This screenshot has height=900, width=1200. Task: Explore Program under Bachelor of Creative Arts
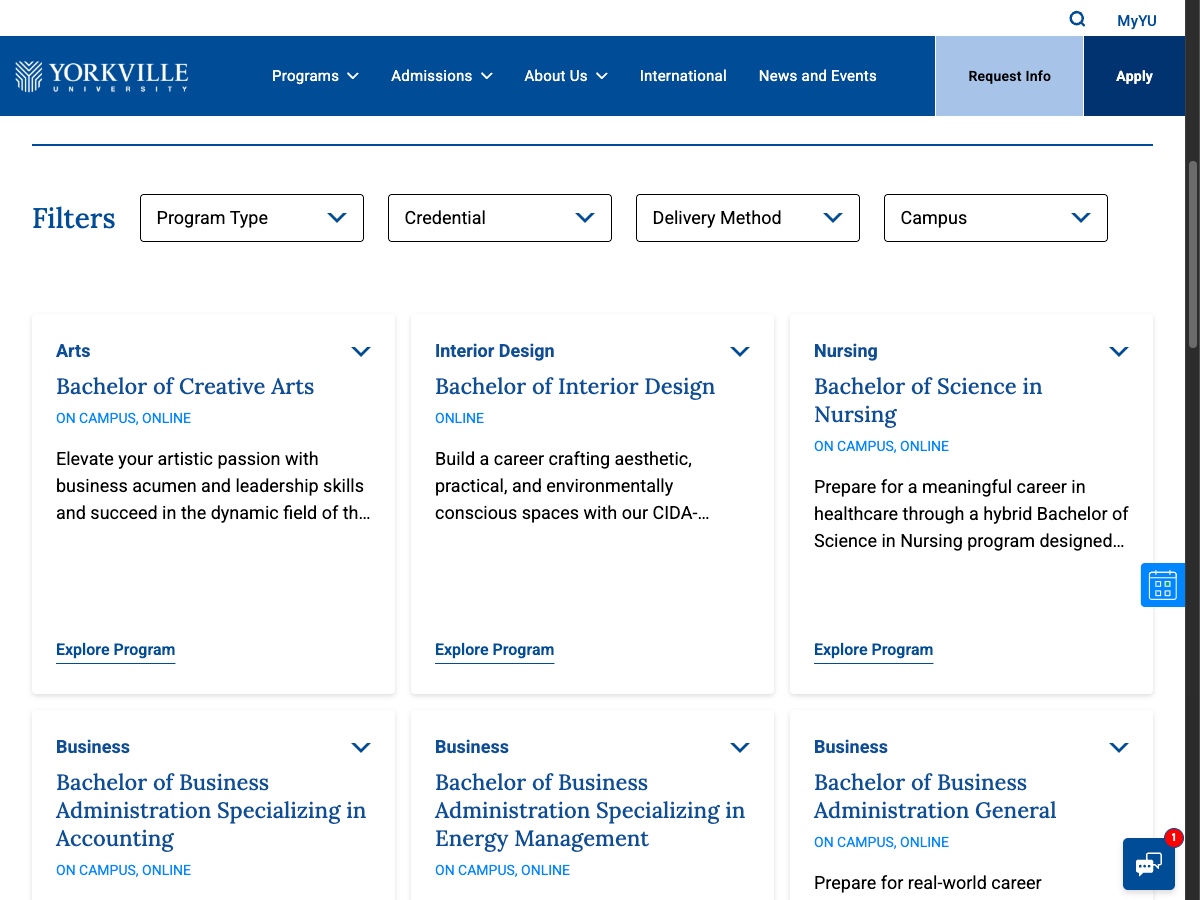point(116,650)
